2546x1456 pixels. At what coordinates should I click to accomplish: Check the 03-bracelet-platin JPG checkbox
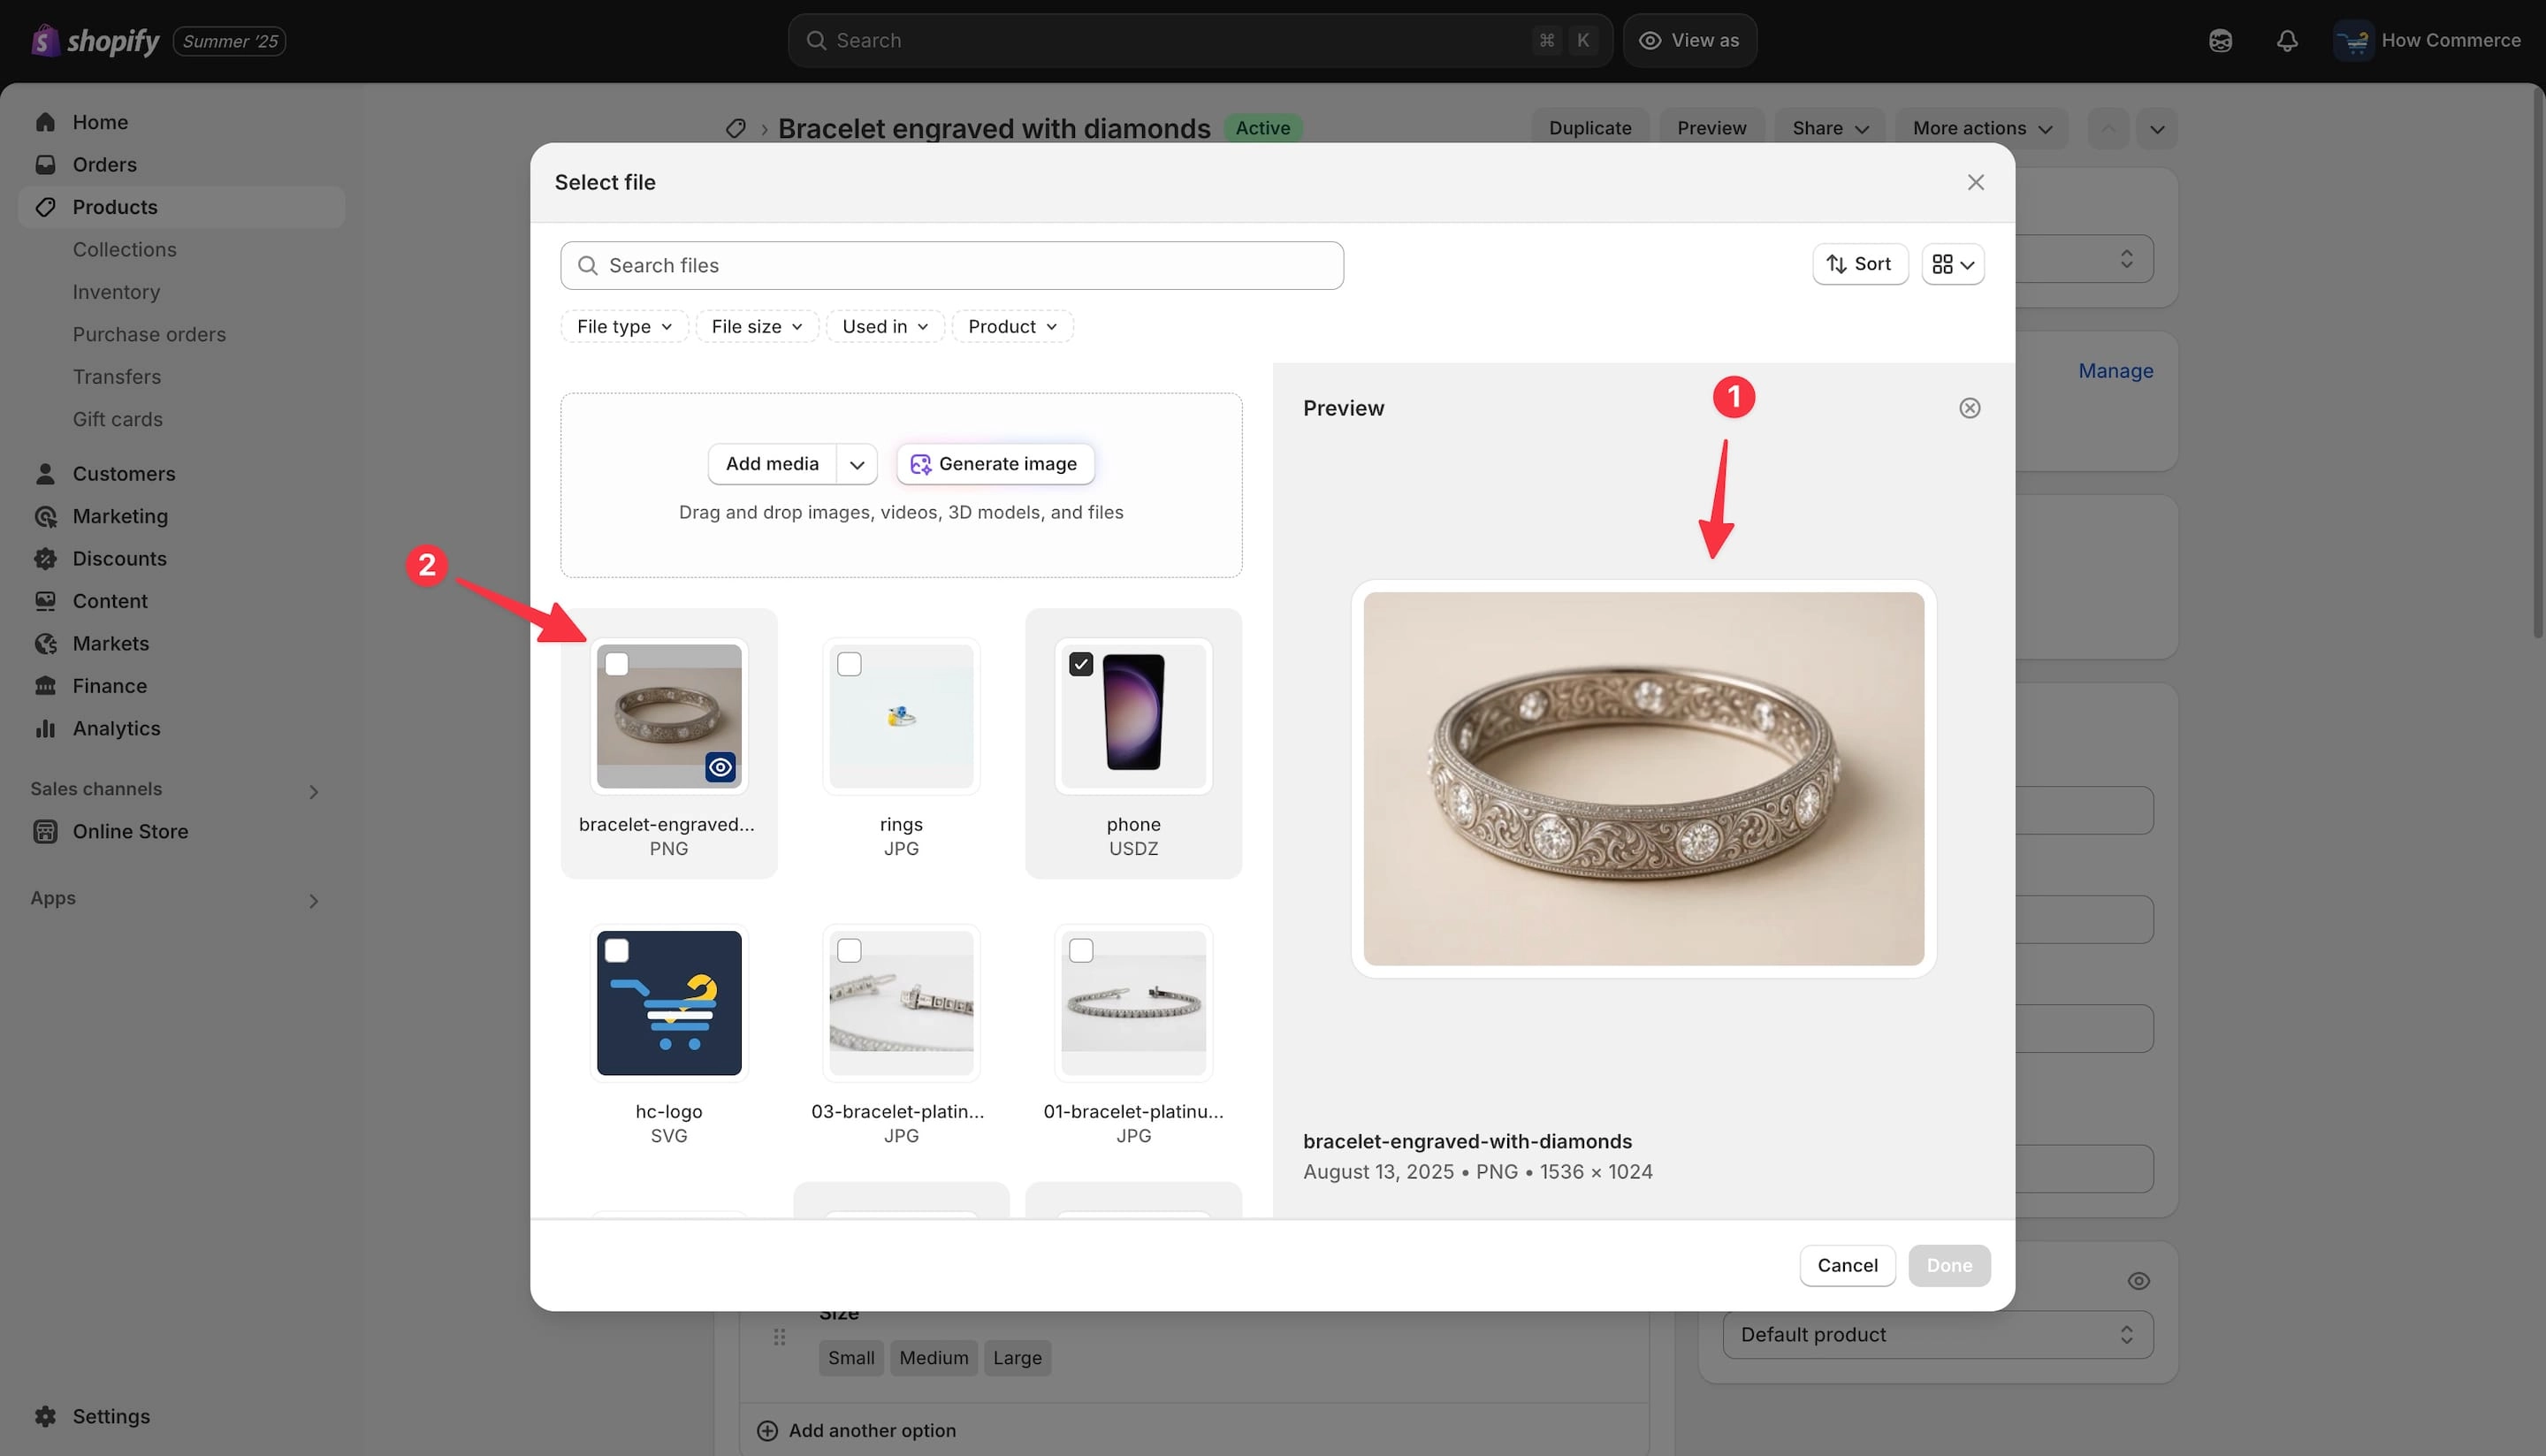point(849,950)
